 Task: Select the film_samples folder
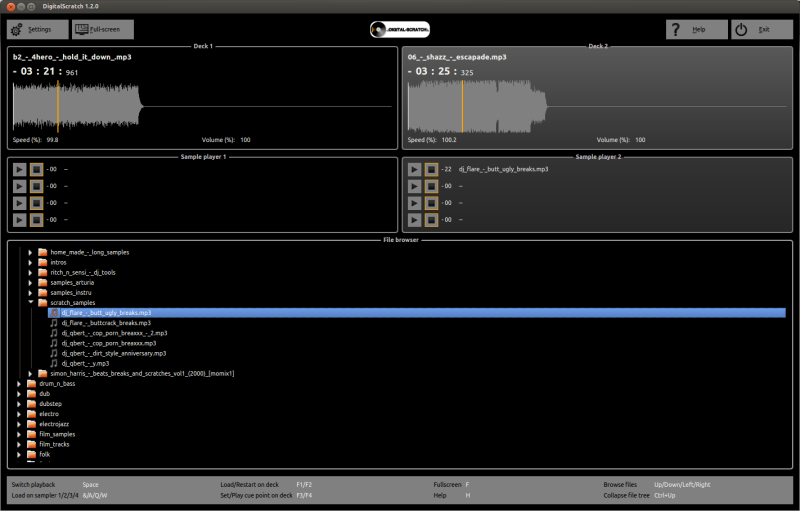click(x=57, y=435)
